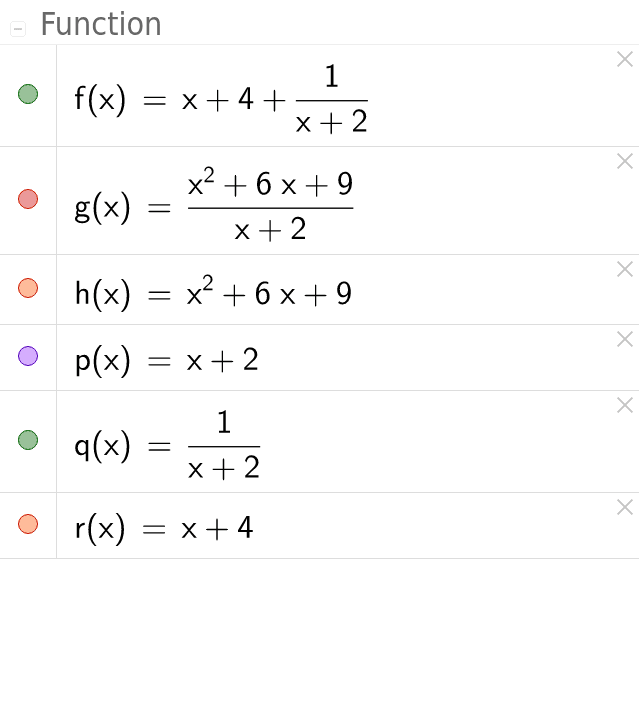The image size is (641, 716).
Task: Toggle visibility of q(x) green circle
Action: (28, 440)
